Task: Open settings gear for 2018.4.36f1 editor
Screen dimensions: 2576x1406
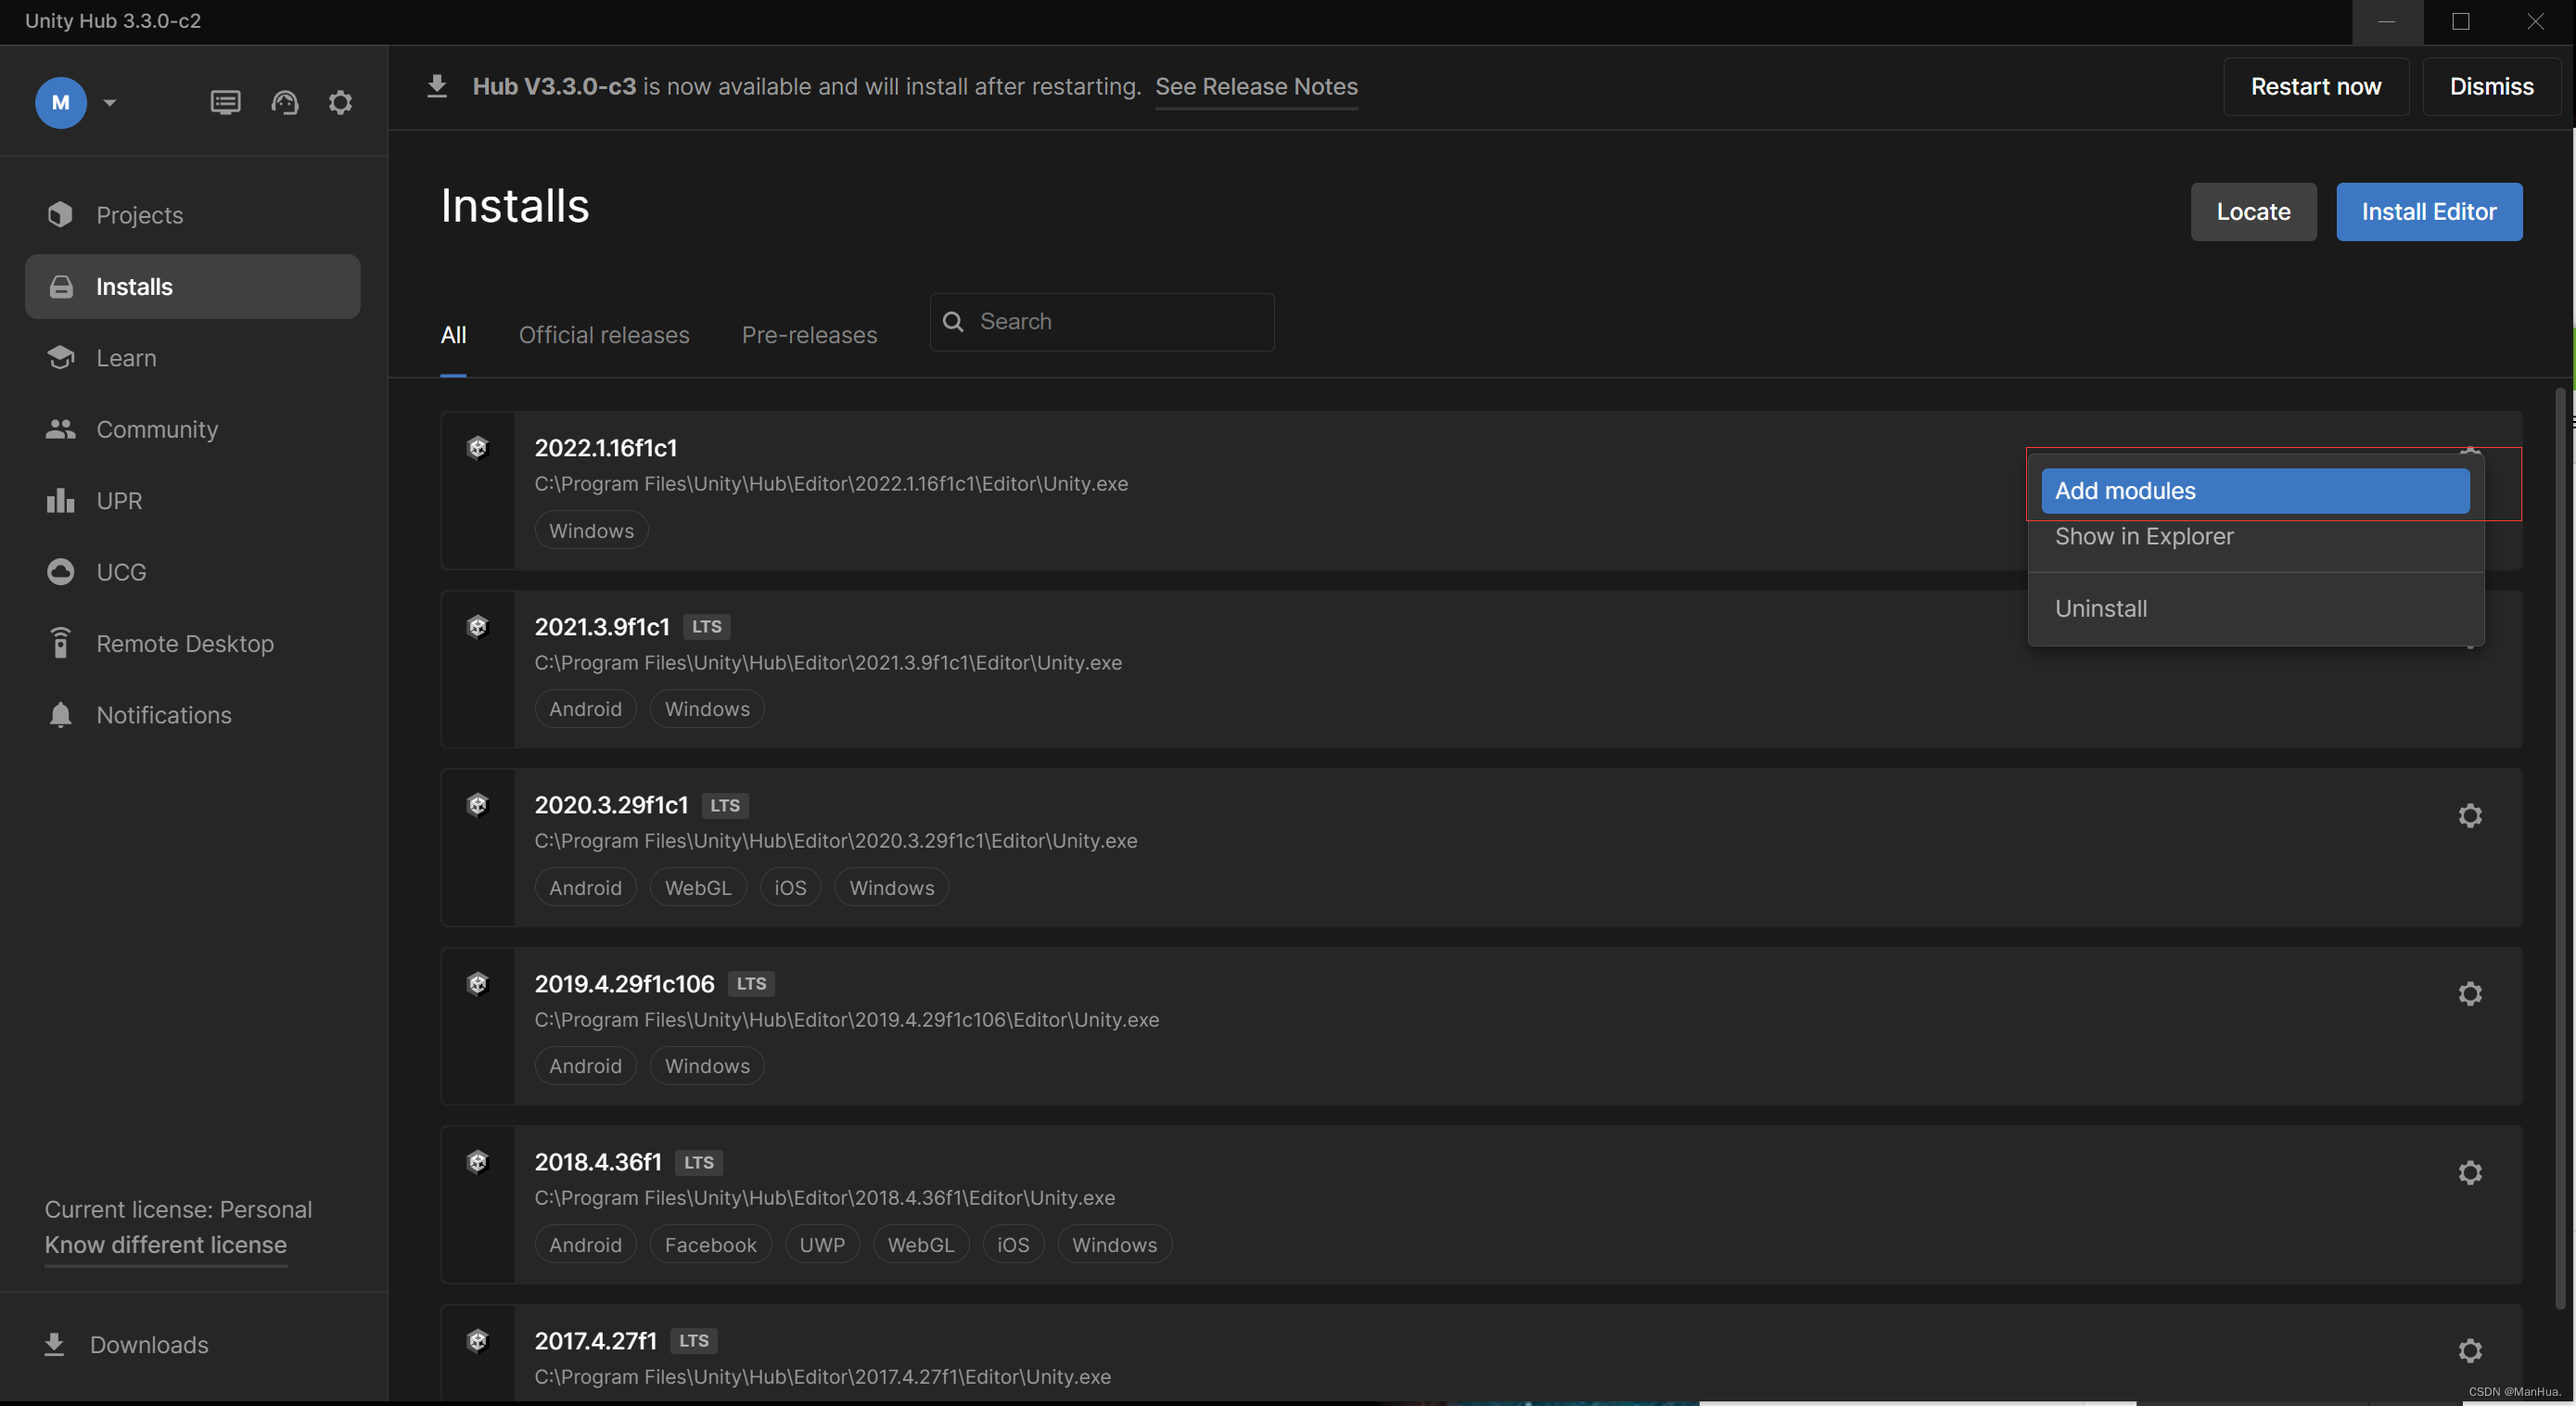Action: [2469, 1172]
